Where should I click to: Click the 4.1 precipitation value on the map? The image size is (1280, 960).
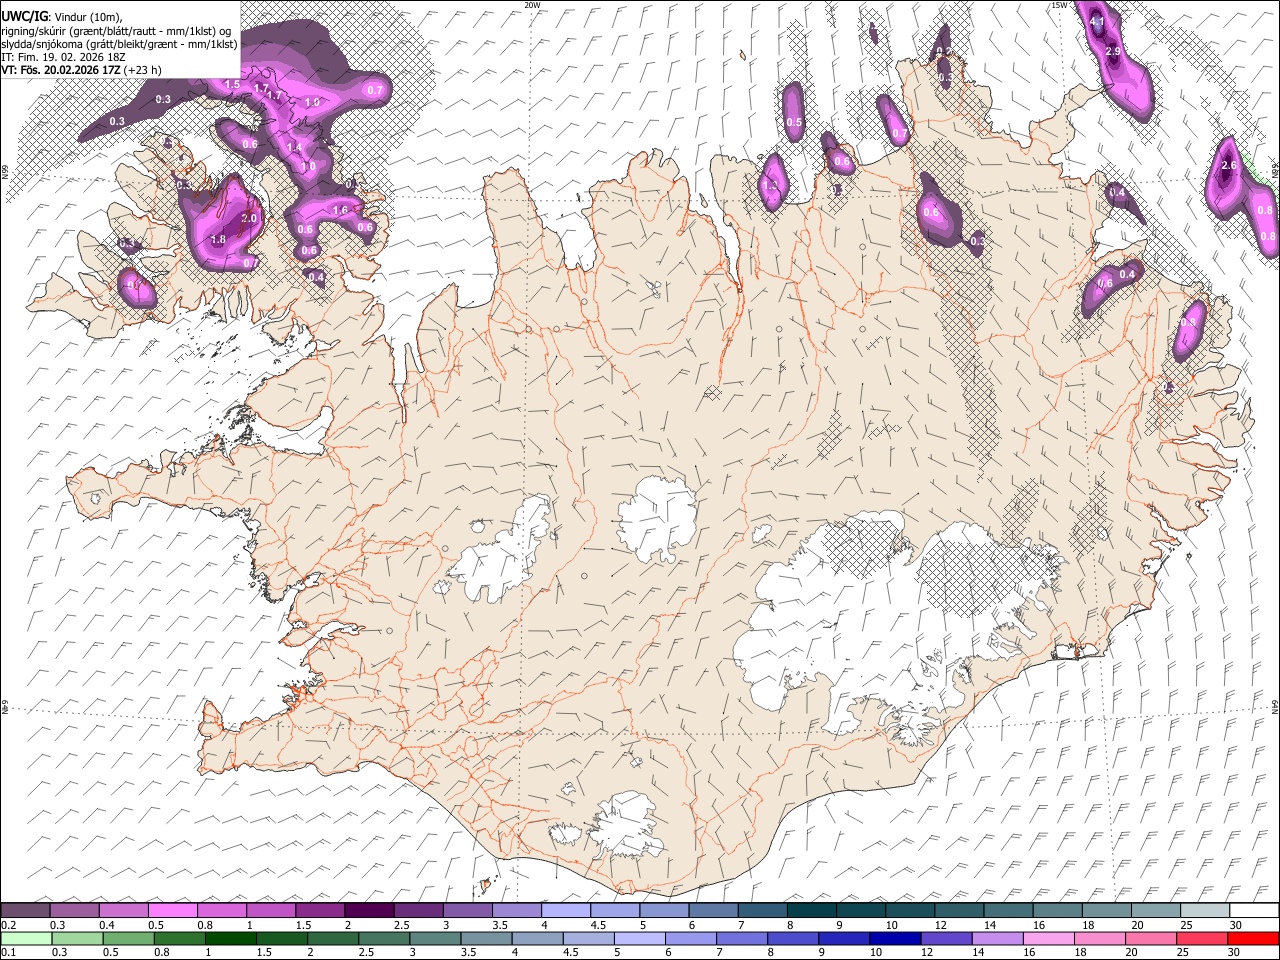click(1097, 21)
